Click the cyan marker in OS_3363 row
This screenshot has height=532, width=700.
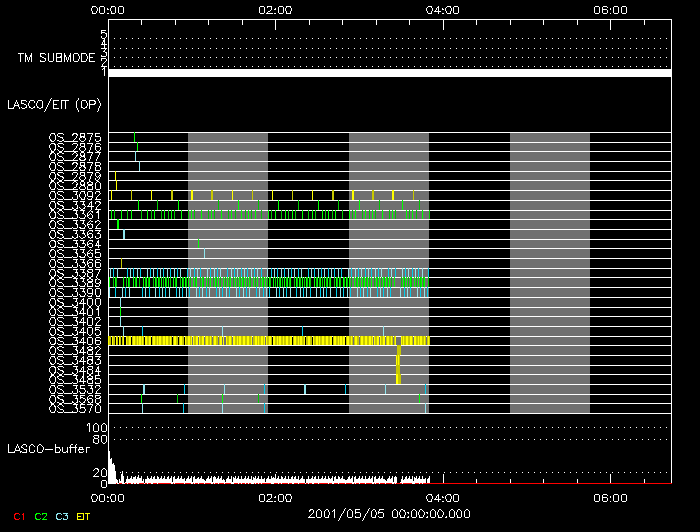[124, 234]
